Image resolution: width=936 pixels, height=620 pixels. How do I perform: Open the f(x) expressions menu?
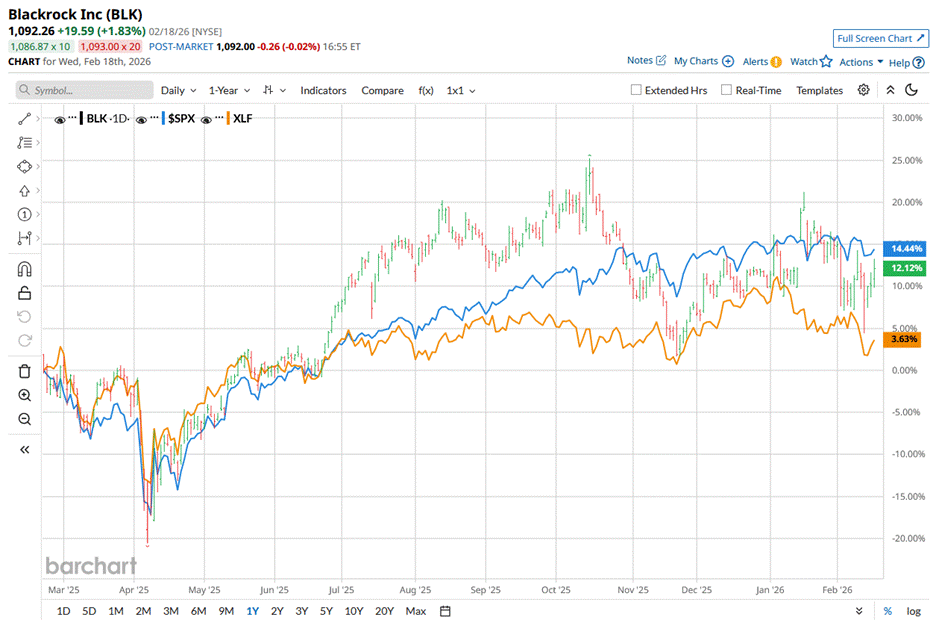[426, 91]
